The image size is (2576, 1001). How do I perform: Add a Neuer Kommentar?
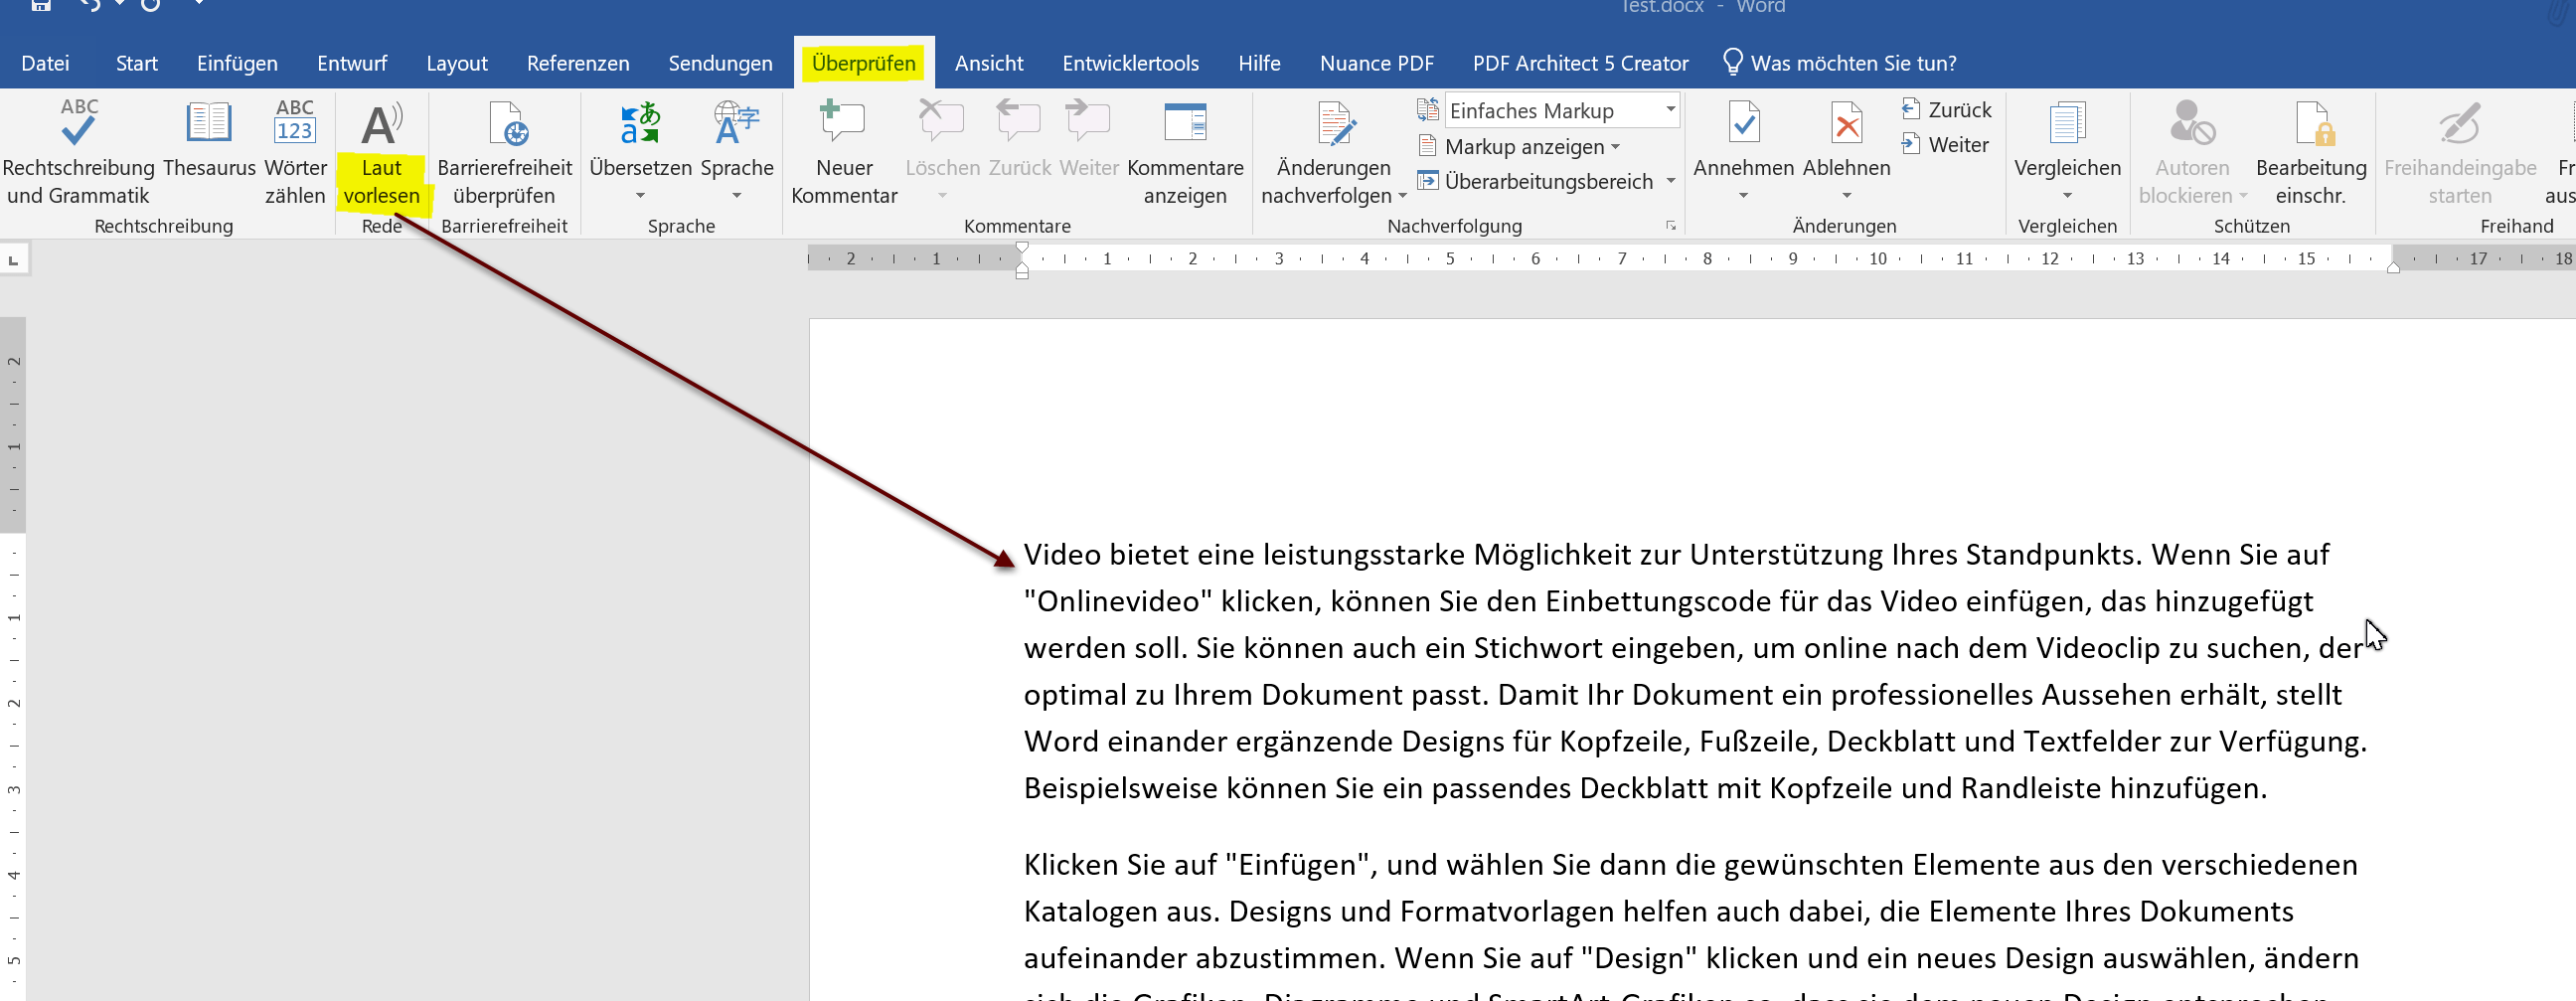pyautogui.click(x=844, y=152)
